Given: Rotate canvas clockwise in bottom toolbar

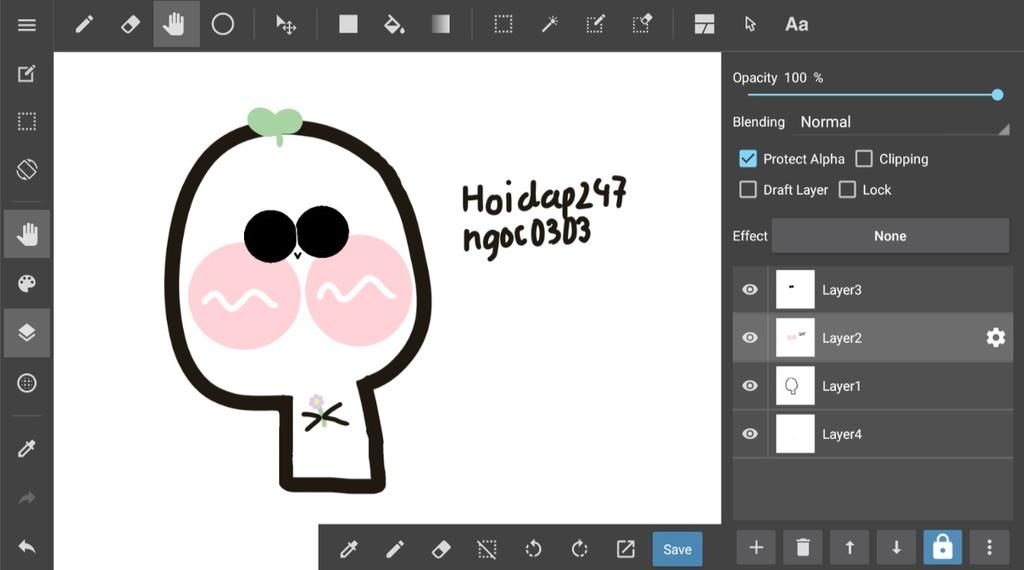Looking at the screenshot, I should tap(579, 549).
